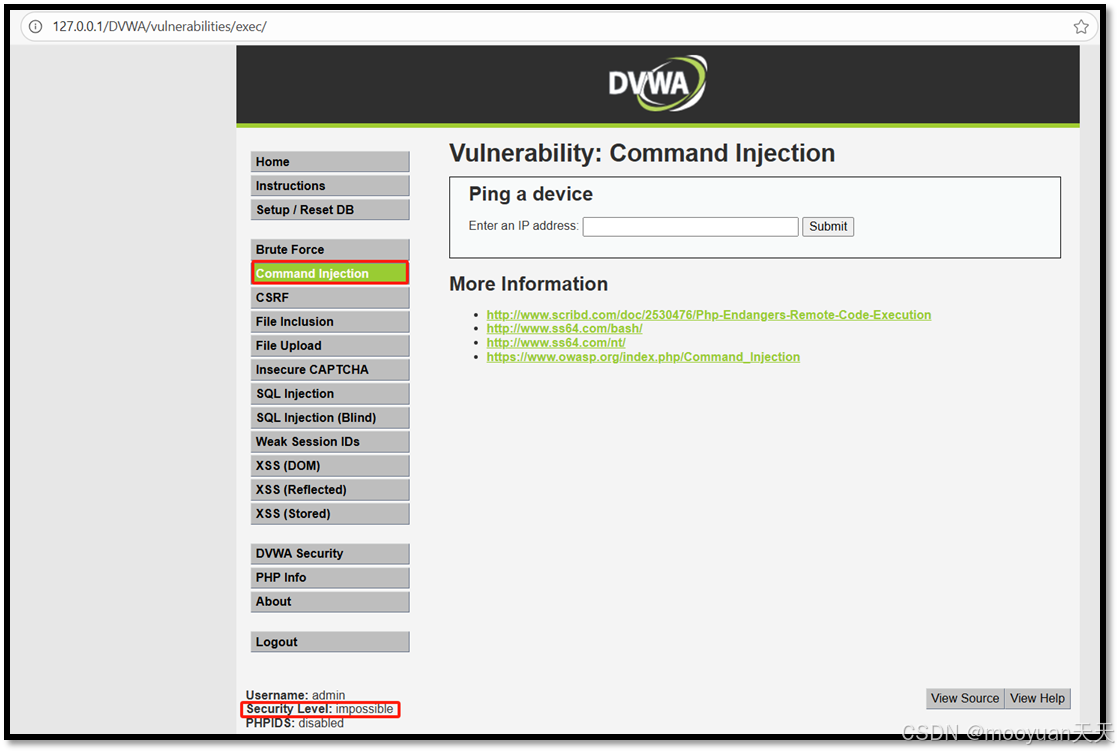Focus the Enter an IP address field
Image resolution: width=1119 pixels, height=753 pixels.
(690, 227)
